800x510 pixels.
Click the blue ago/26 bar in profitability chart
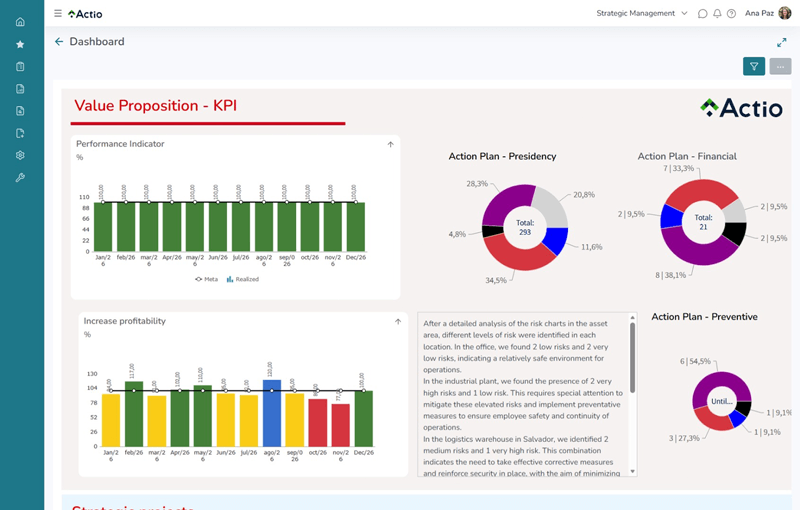pyautogui.click(x=272, y=413)
